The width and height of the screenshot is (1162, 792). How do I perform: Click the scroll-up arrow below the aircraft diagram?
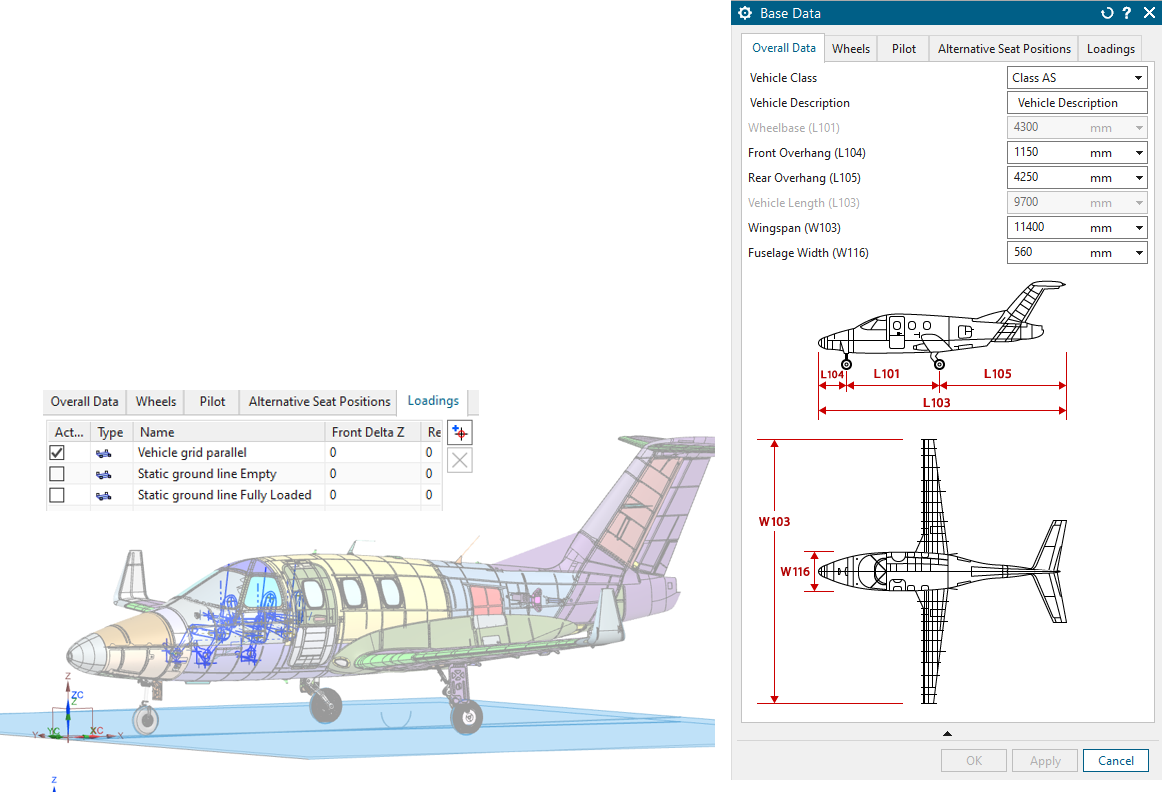click(946, 733)
